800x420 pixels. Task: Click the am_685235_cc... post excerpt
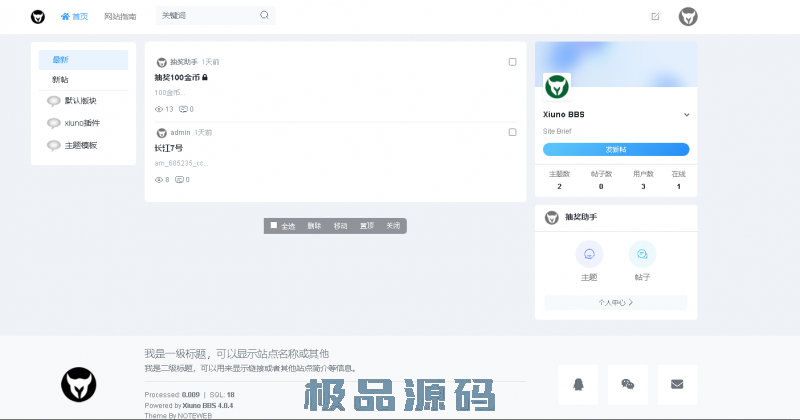(x=181, y=163)
